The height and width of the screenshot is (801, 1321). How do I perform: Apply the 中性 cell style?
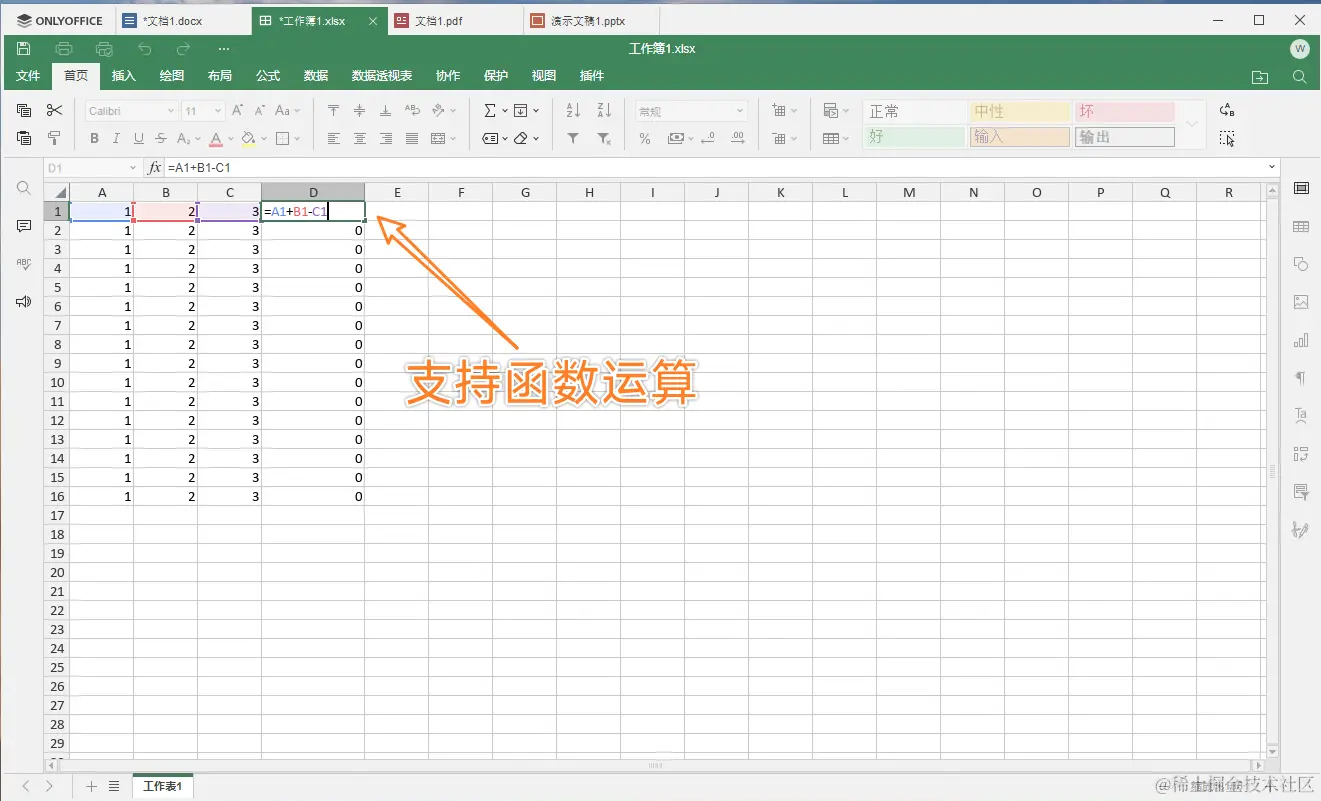tap(1019, 111)
